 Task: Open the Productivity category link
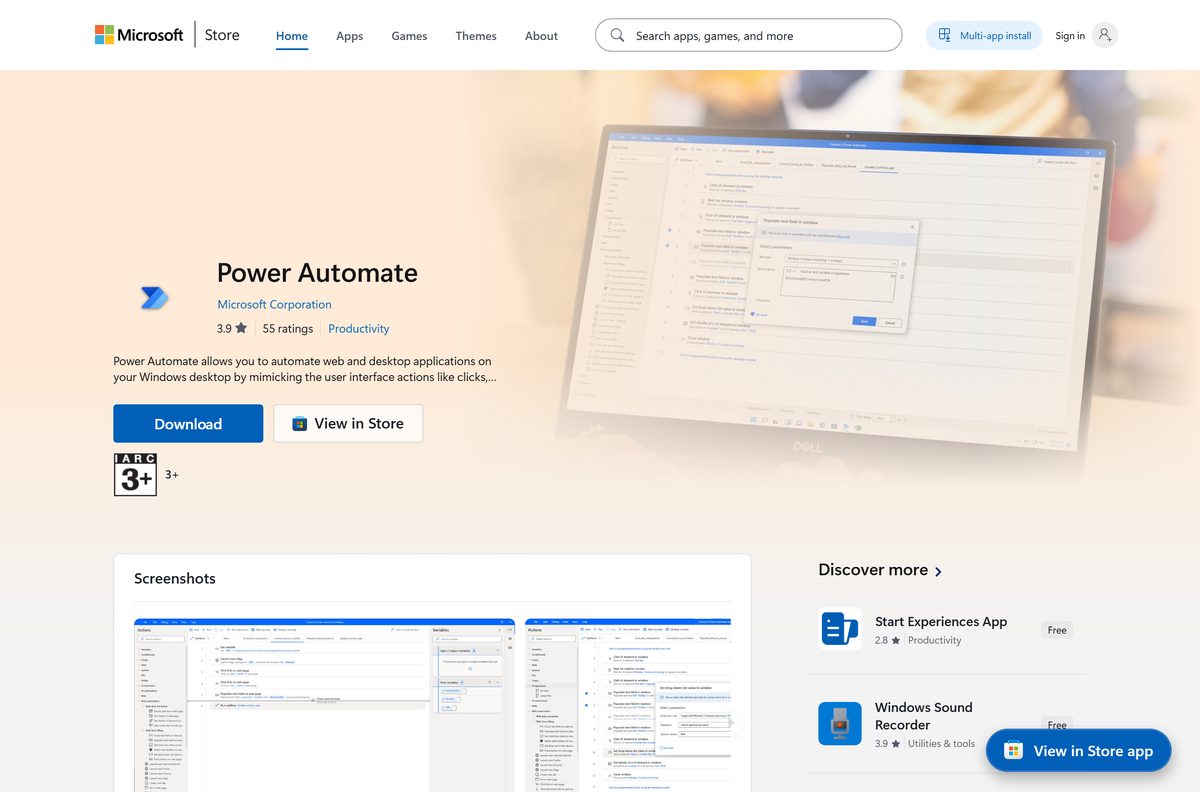pyautogui.click(x=359, y=328)
